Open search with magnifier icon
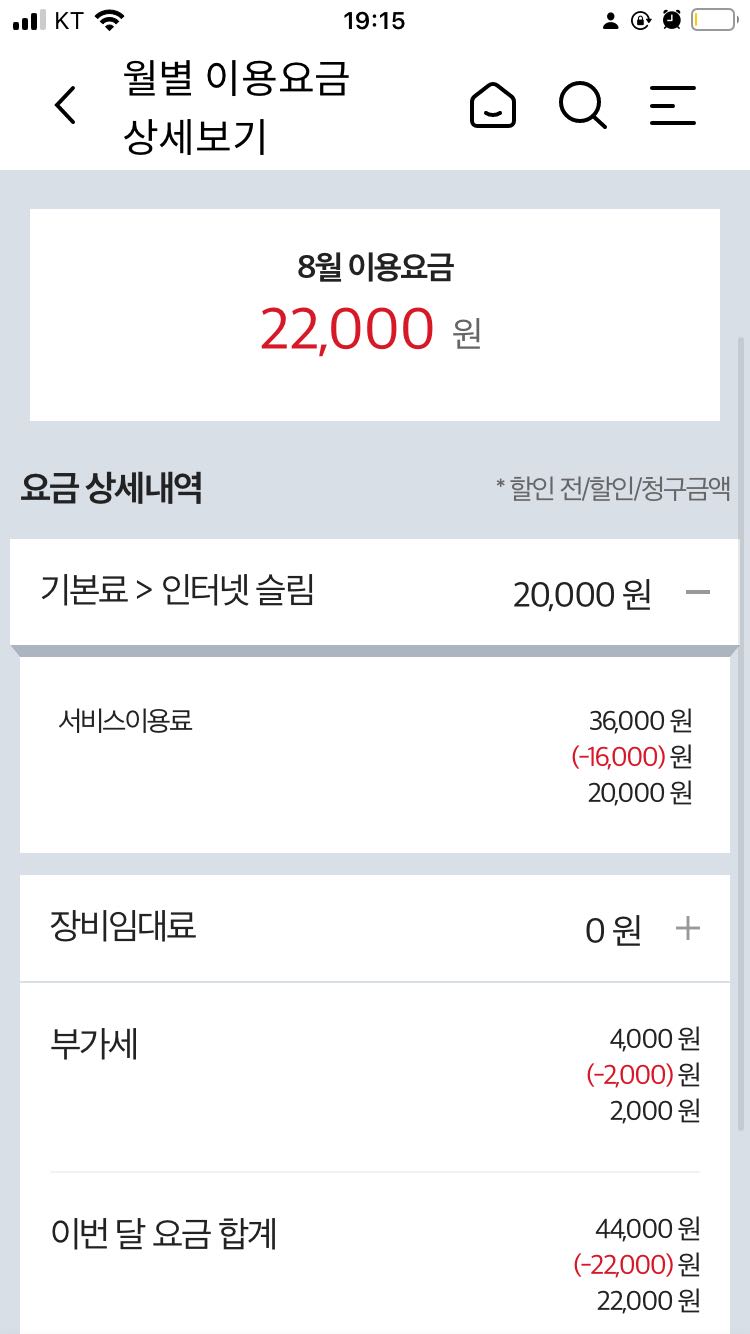This screenshot has height=1334, width=750. (x=582, y=105)
